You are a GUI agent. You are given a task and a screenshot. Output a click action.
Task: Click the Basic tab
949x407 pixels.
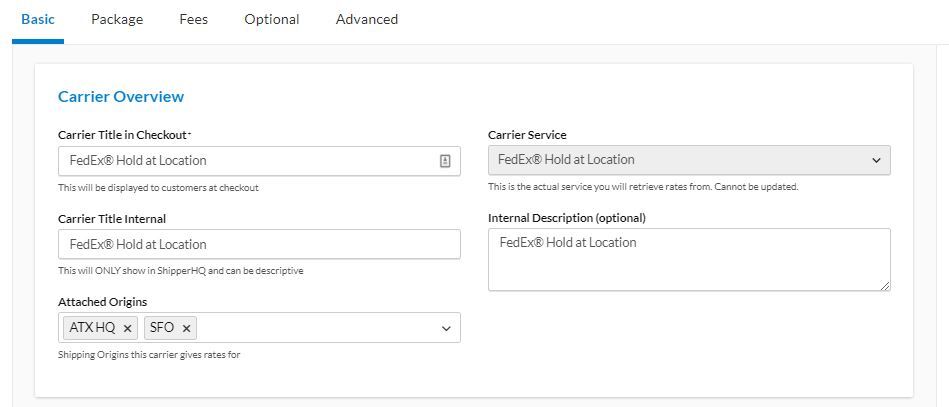tap(38, 19)
